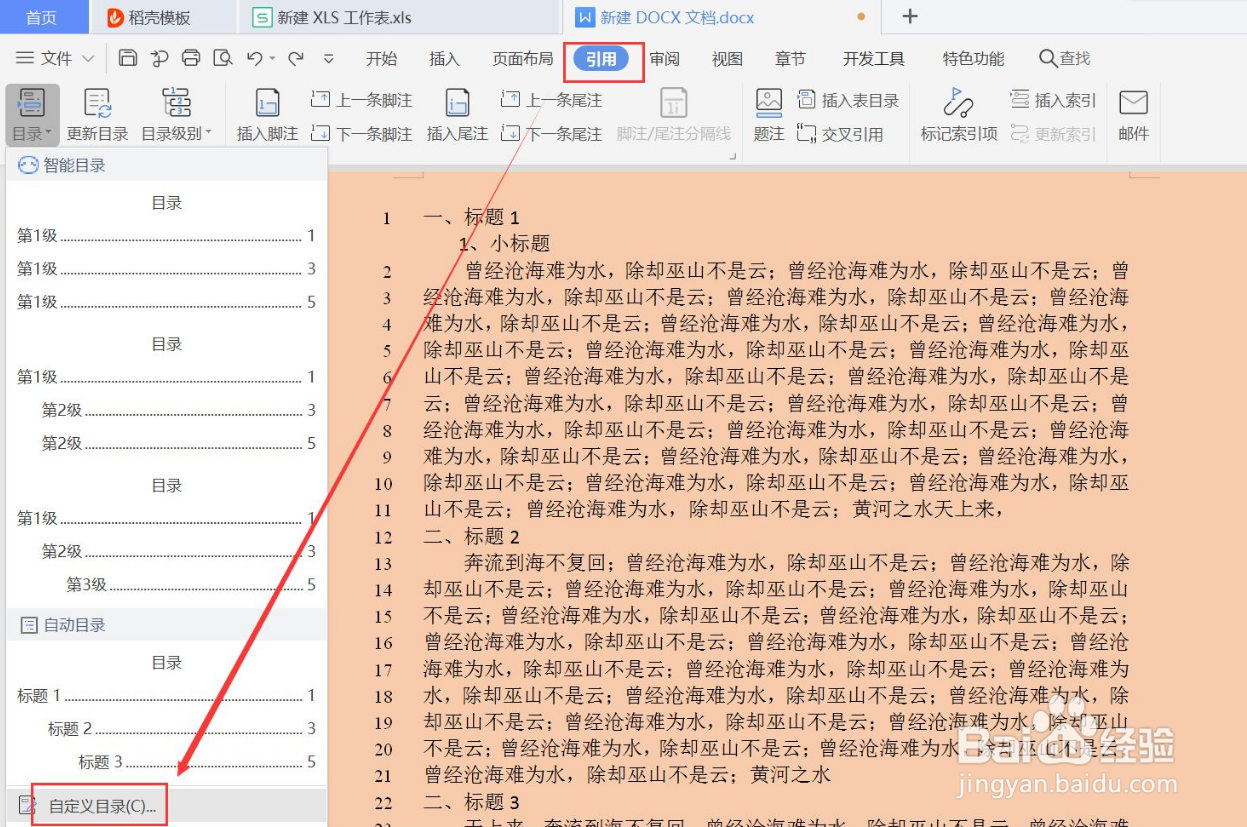The height and width of the screenshot is (827, 1247).
Task: Click the Print icon in quick access toolbar
Action: [x=190, y=58]
